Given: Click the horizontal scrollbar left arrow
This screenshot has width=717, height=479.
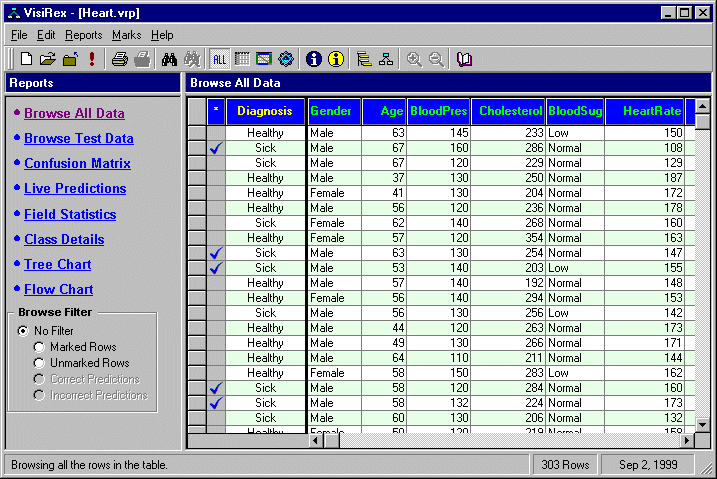Looking at the screenshot, I should (316, 441).
